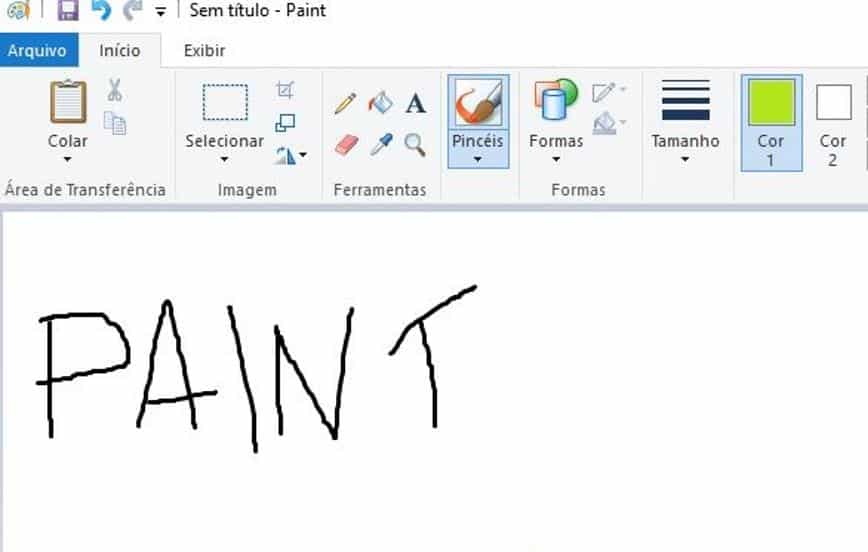868x552 pixels.
Task: Click the resize image icon
Action: tap(285, 123)
